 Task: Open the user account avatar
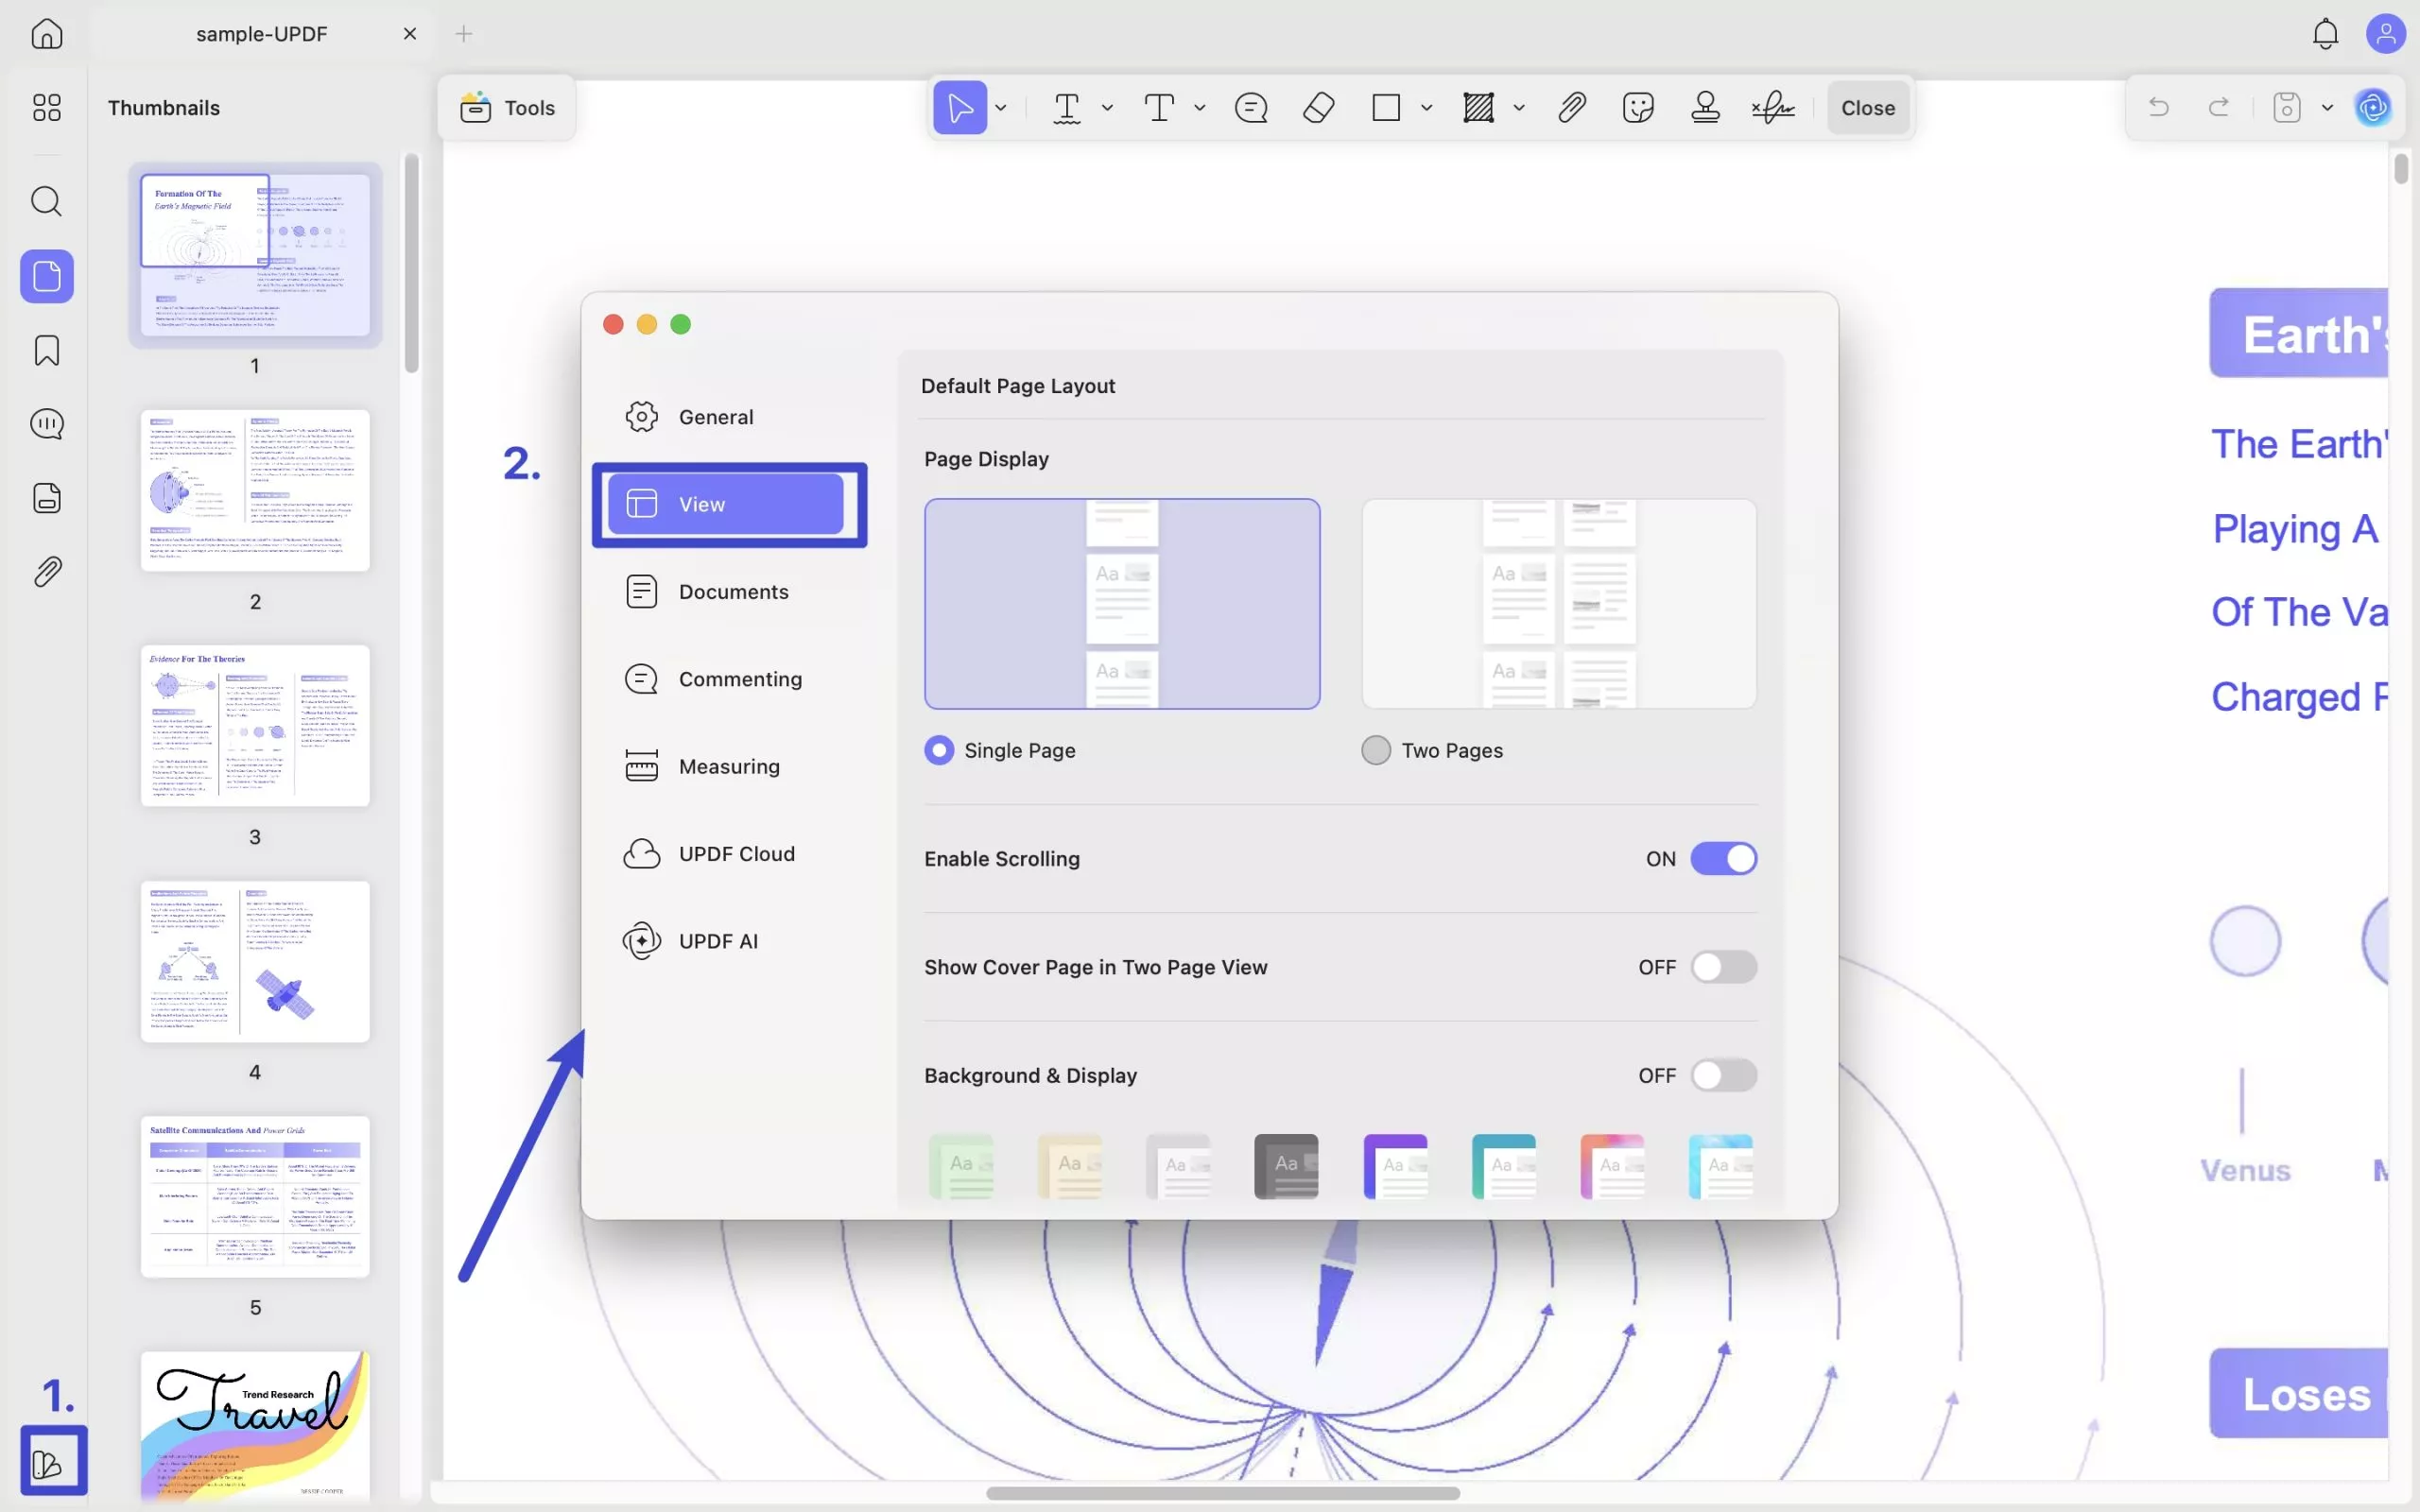click(x=2385, y=34)
